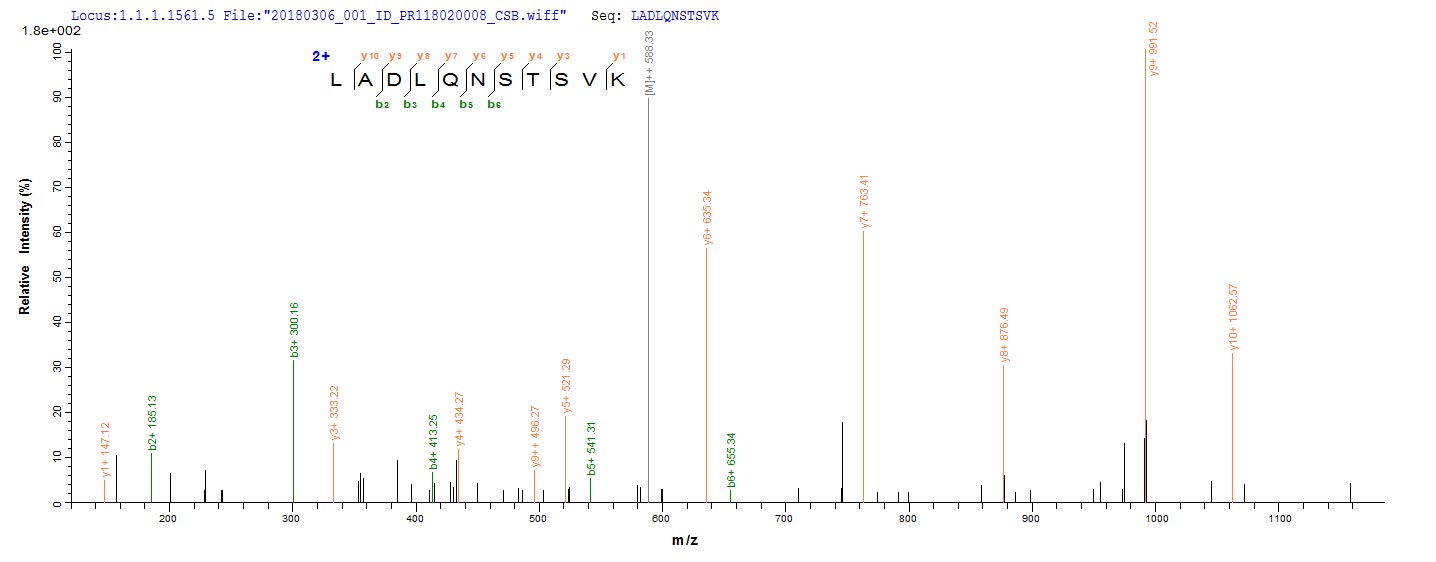Select the y5+ 521.29 peak label
The height and width of the screenshot is (562, 1436).
(566, 386)
